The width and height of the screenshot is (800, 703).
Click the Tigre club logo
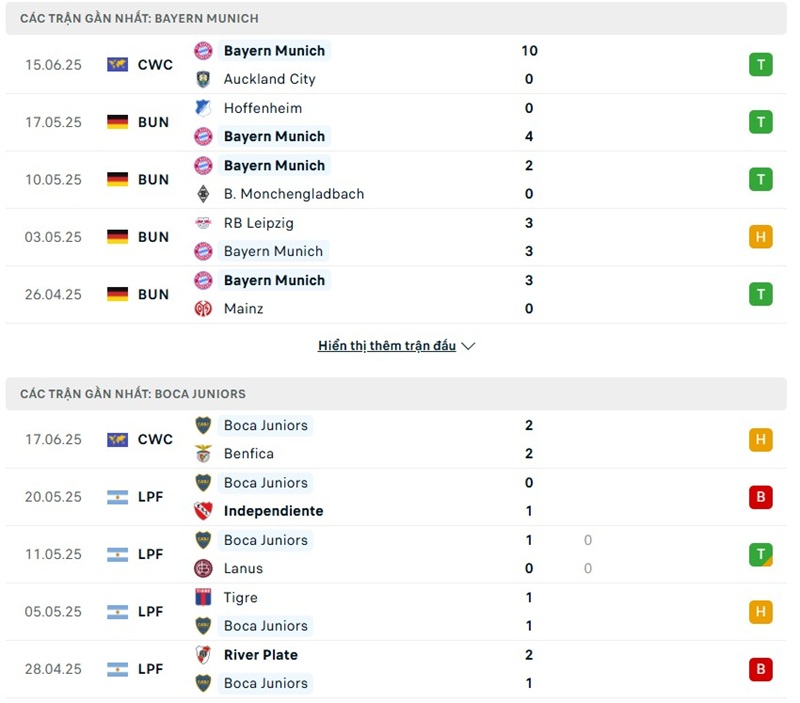click(x=203, y=598)
